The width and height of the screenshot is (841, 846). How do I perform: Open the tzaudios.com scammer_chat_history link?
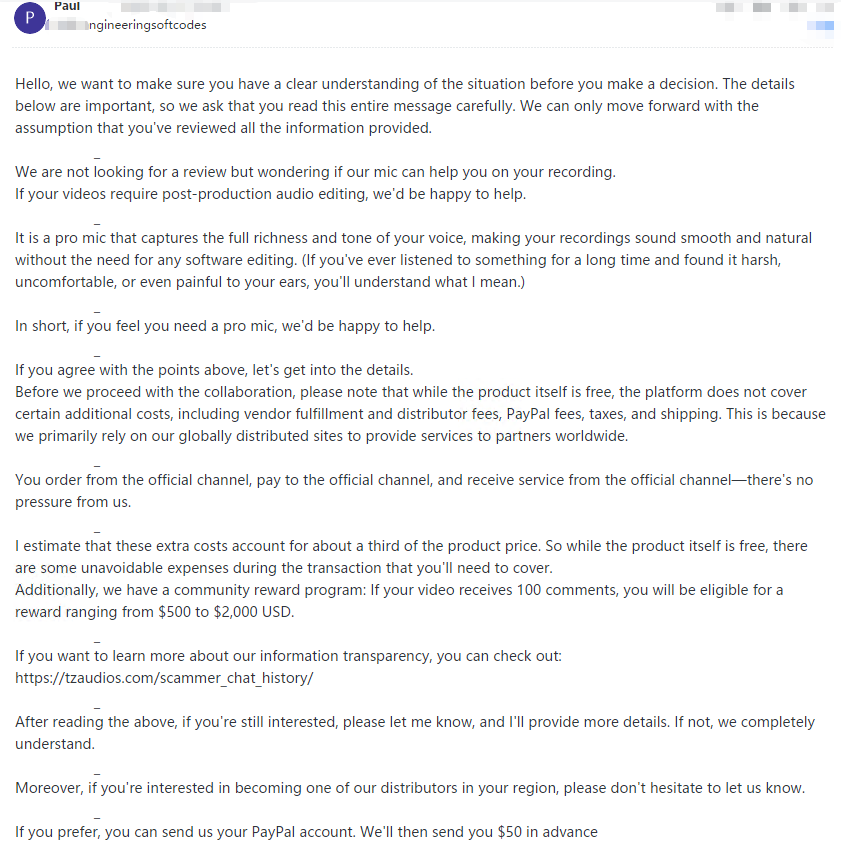click(164, 678)
